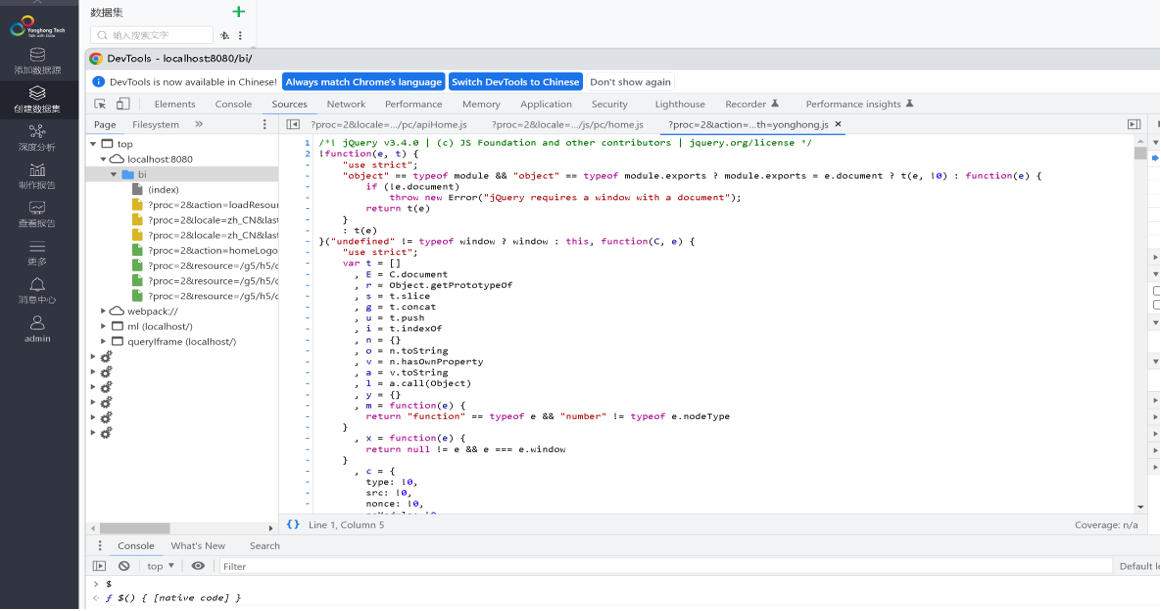Clear the console with the block icon
1161x611 pixels.
coord(124,566)
